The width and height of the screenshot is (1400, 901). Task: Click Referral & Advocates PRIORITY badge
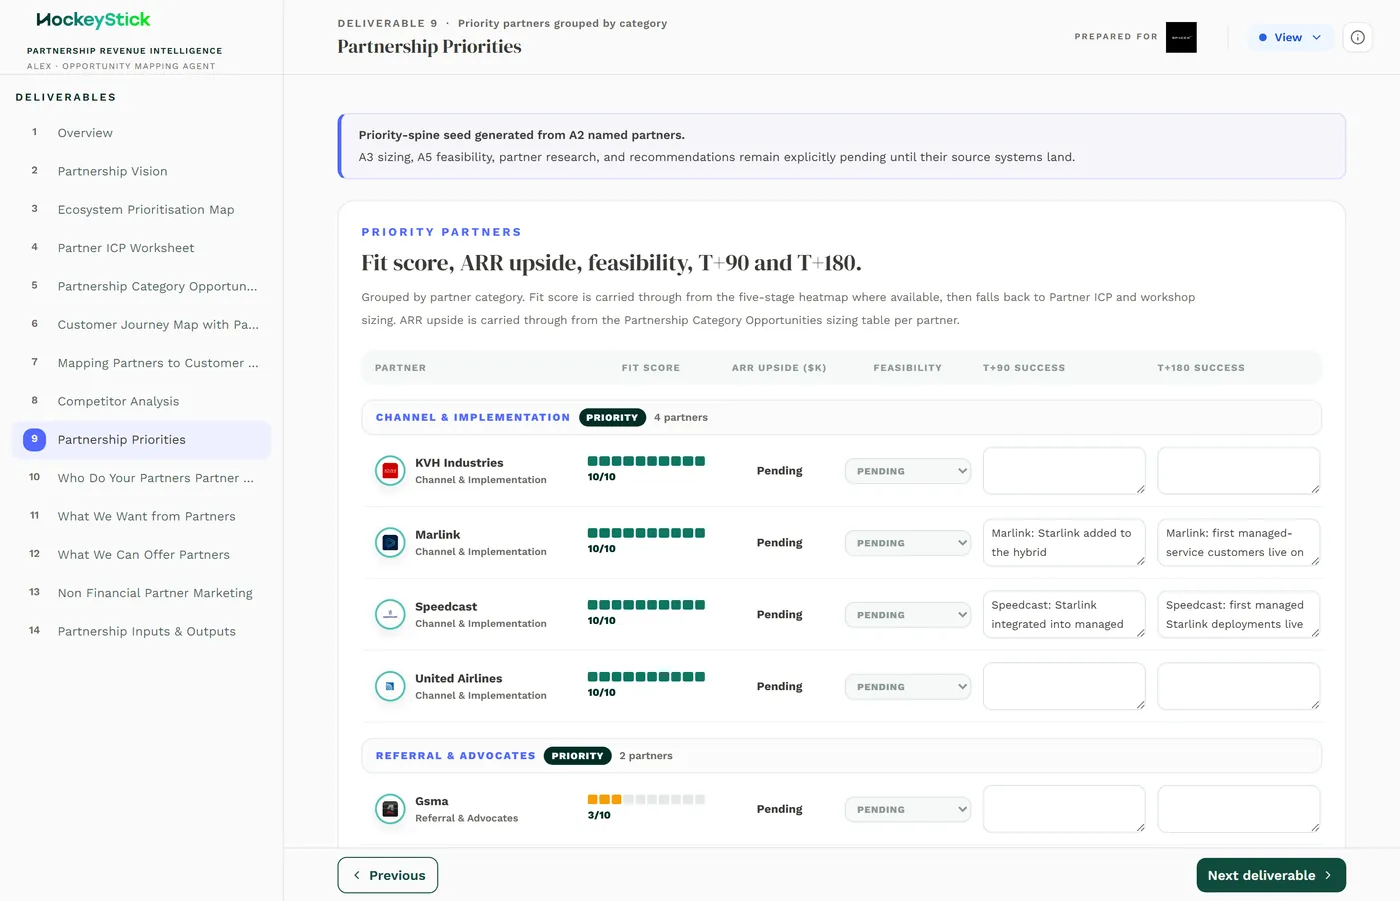pyautogui.click(x=577, y=756)
